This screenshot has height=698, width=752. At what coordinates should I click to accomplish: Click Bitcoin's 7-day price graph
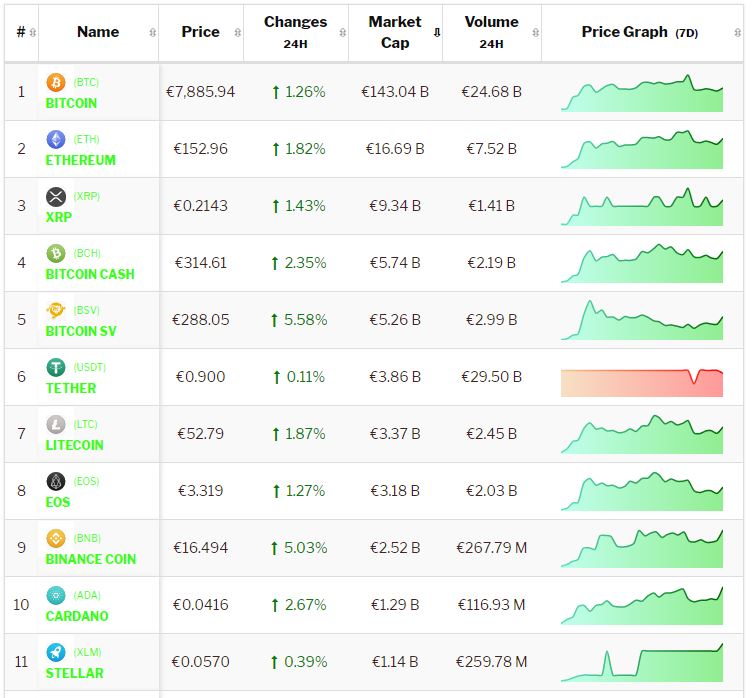click(x=641, y=93)
